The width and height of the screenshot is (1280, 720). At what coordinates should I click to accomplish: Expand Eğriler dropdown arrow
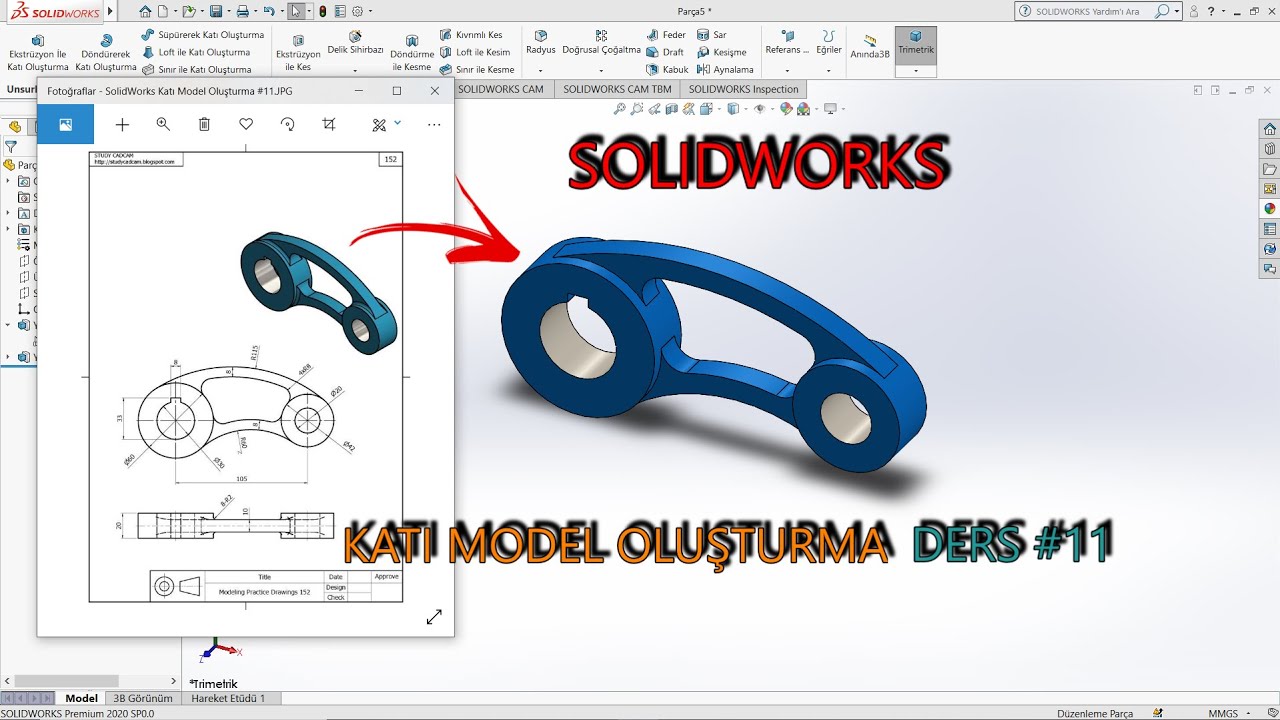pyautogui.click(x=829, y=71)
